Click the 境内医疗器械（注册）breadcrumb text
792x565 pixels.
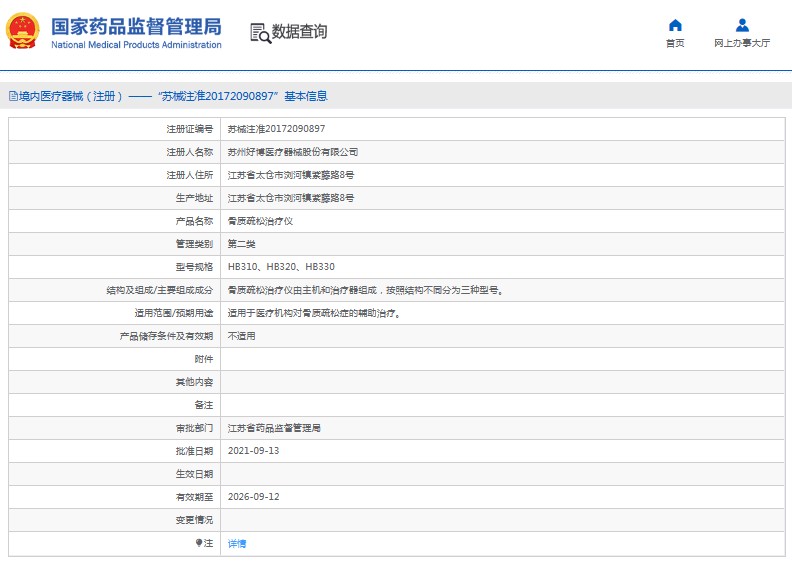coord(70,96)
